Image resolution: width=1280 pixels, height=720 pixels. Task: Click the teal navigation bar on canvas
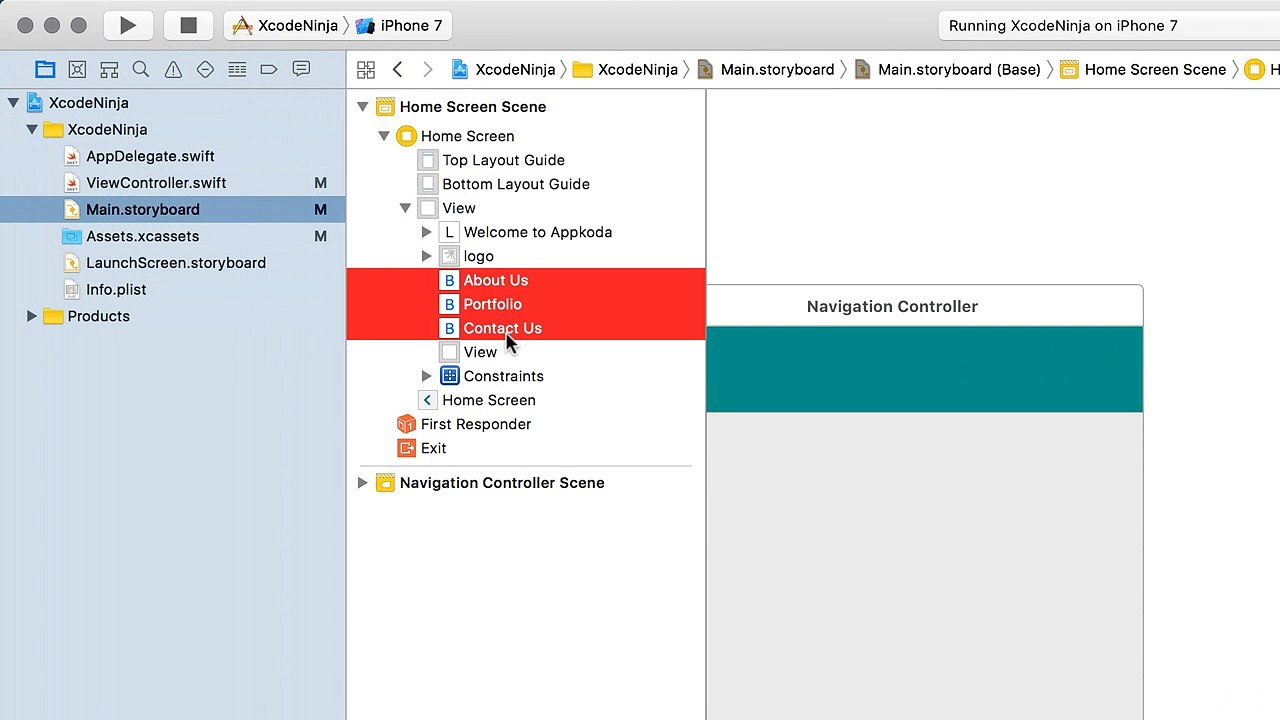924,369
